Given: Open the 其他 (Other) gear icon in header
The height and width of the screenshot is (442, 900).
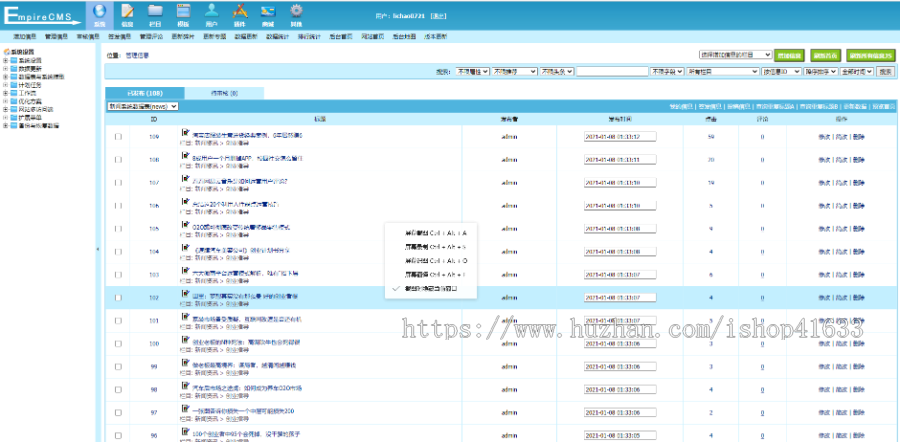Looking at the screenshot, I should [x=295, y=14].
